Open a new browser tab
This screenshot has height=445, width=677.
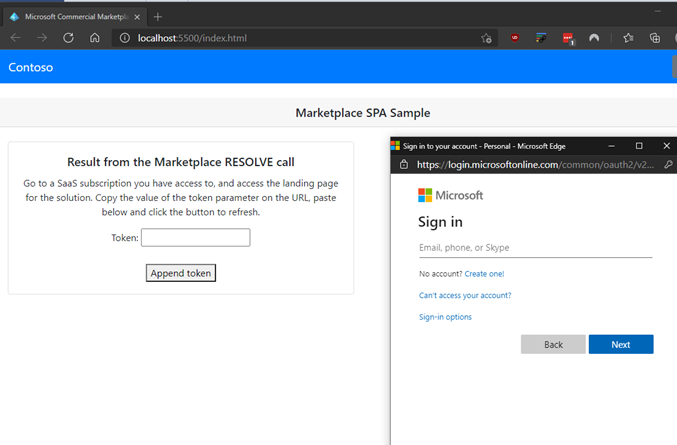pos(158,17)
